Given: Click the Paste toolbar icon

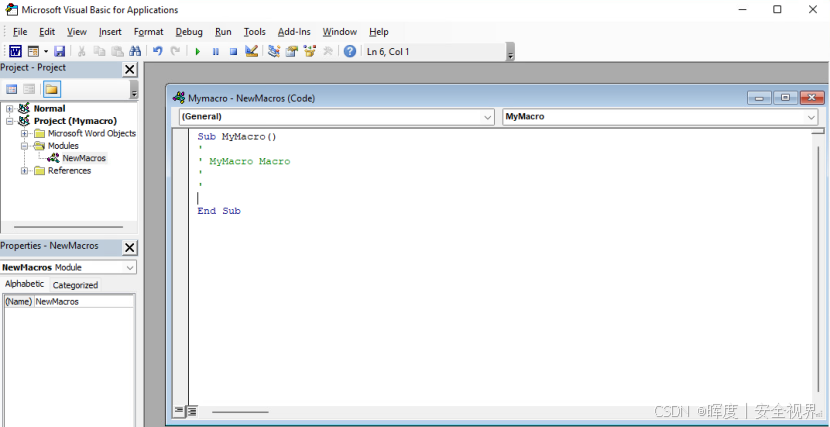Looking at the screenshot, I should coord(118,51).
